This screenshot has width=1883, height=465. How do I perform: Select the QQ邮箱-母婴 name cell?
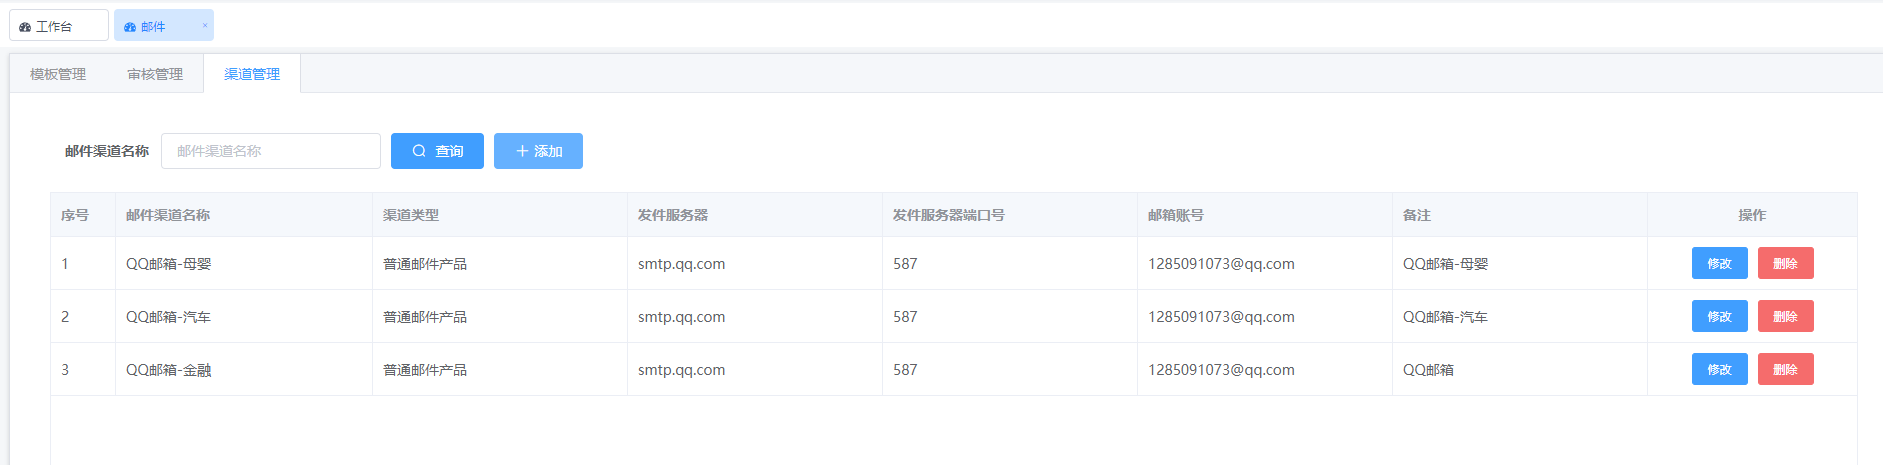pyautogui.click(x=244, y=264)
